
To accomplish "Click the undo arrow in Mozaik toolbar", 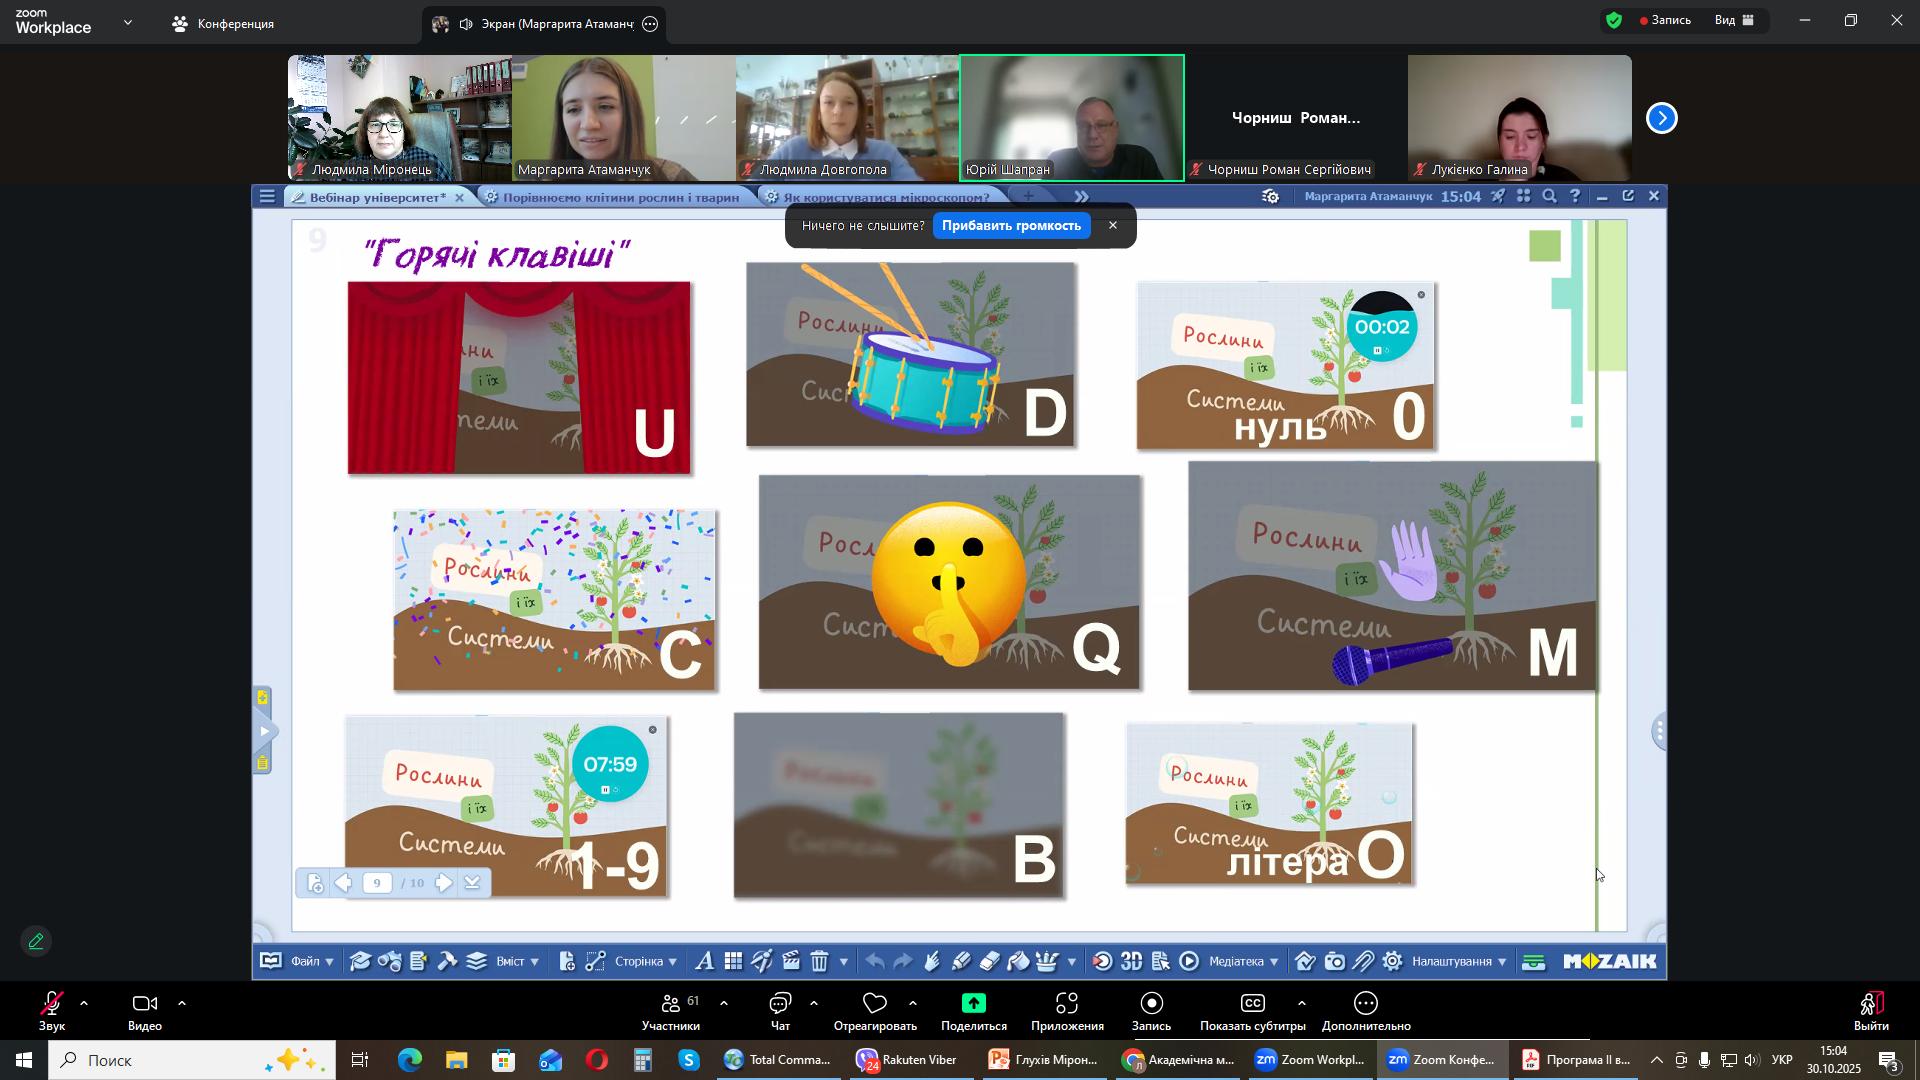I will pos(875,962).
